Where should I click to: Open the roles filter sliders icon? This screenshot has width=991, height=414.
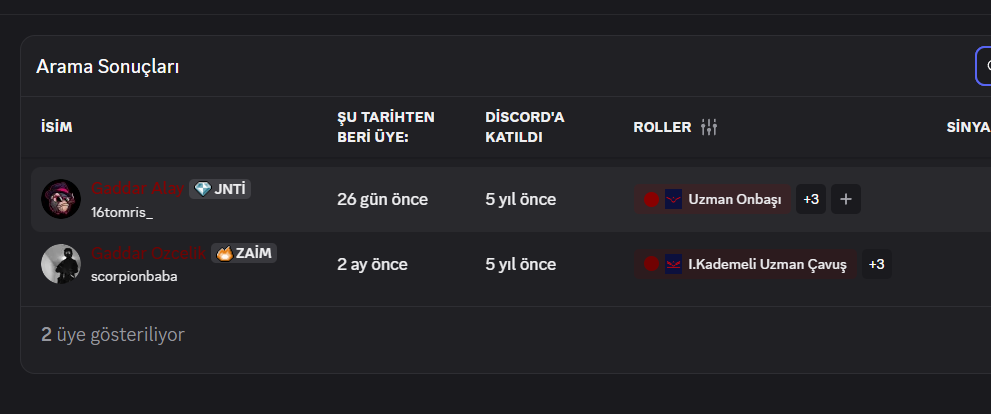[x=709, y=127]
